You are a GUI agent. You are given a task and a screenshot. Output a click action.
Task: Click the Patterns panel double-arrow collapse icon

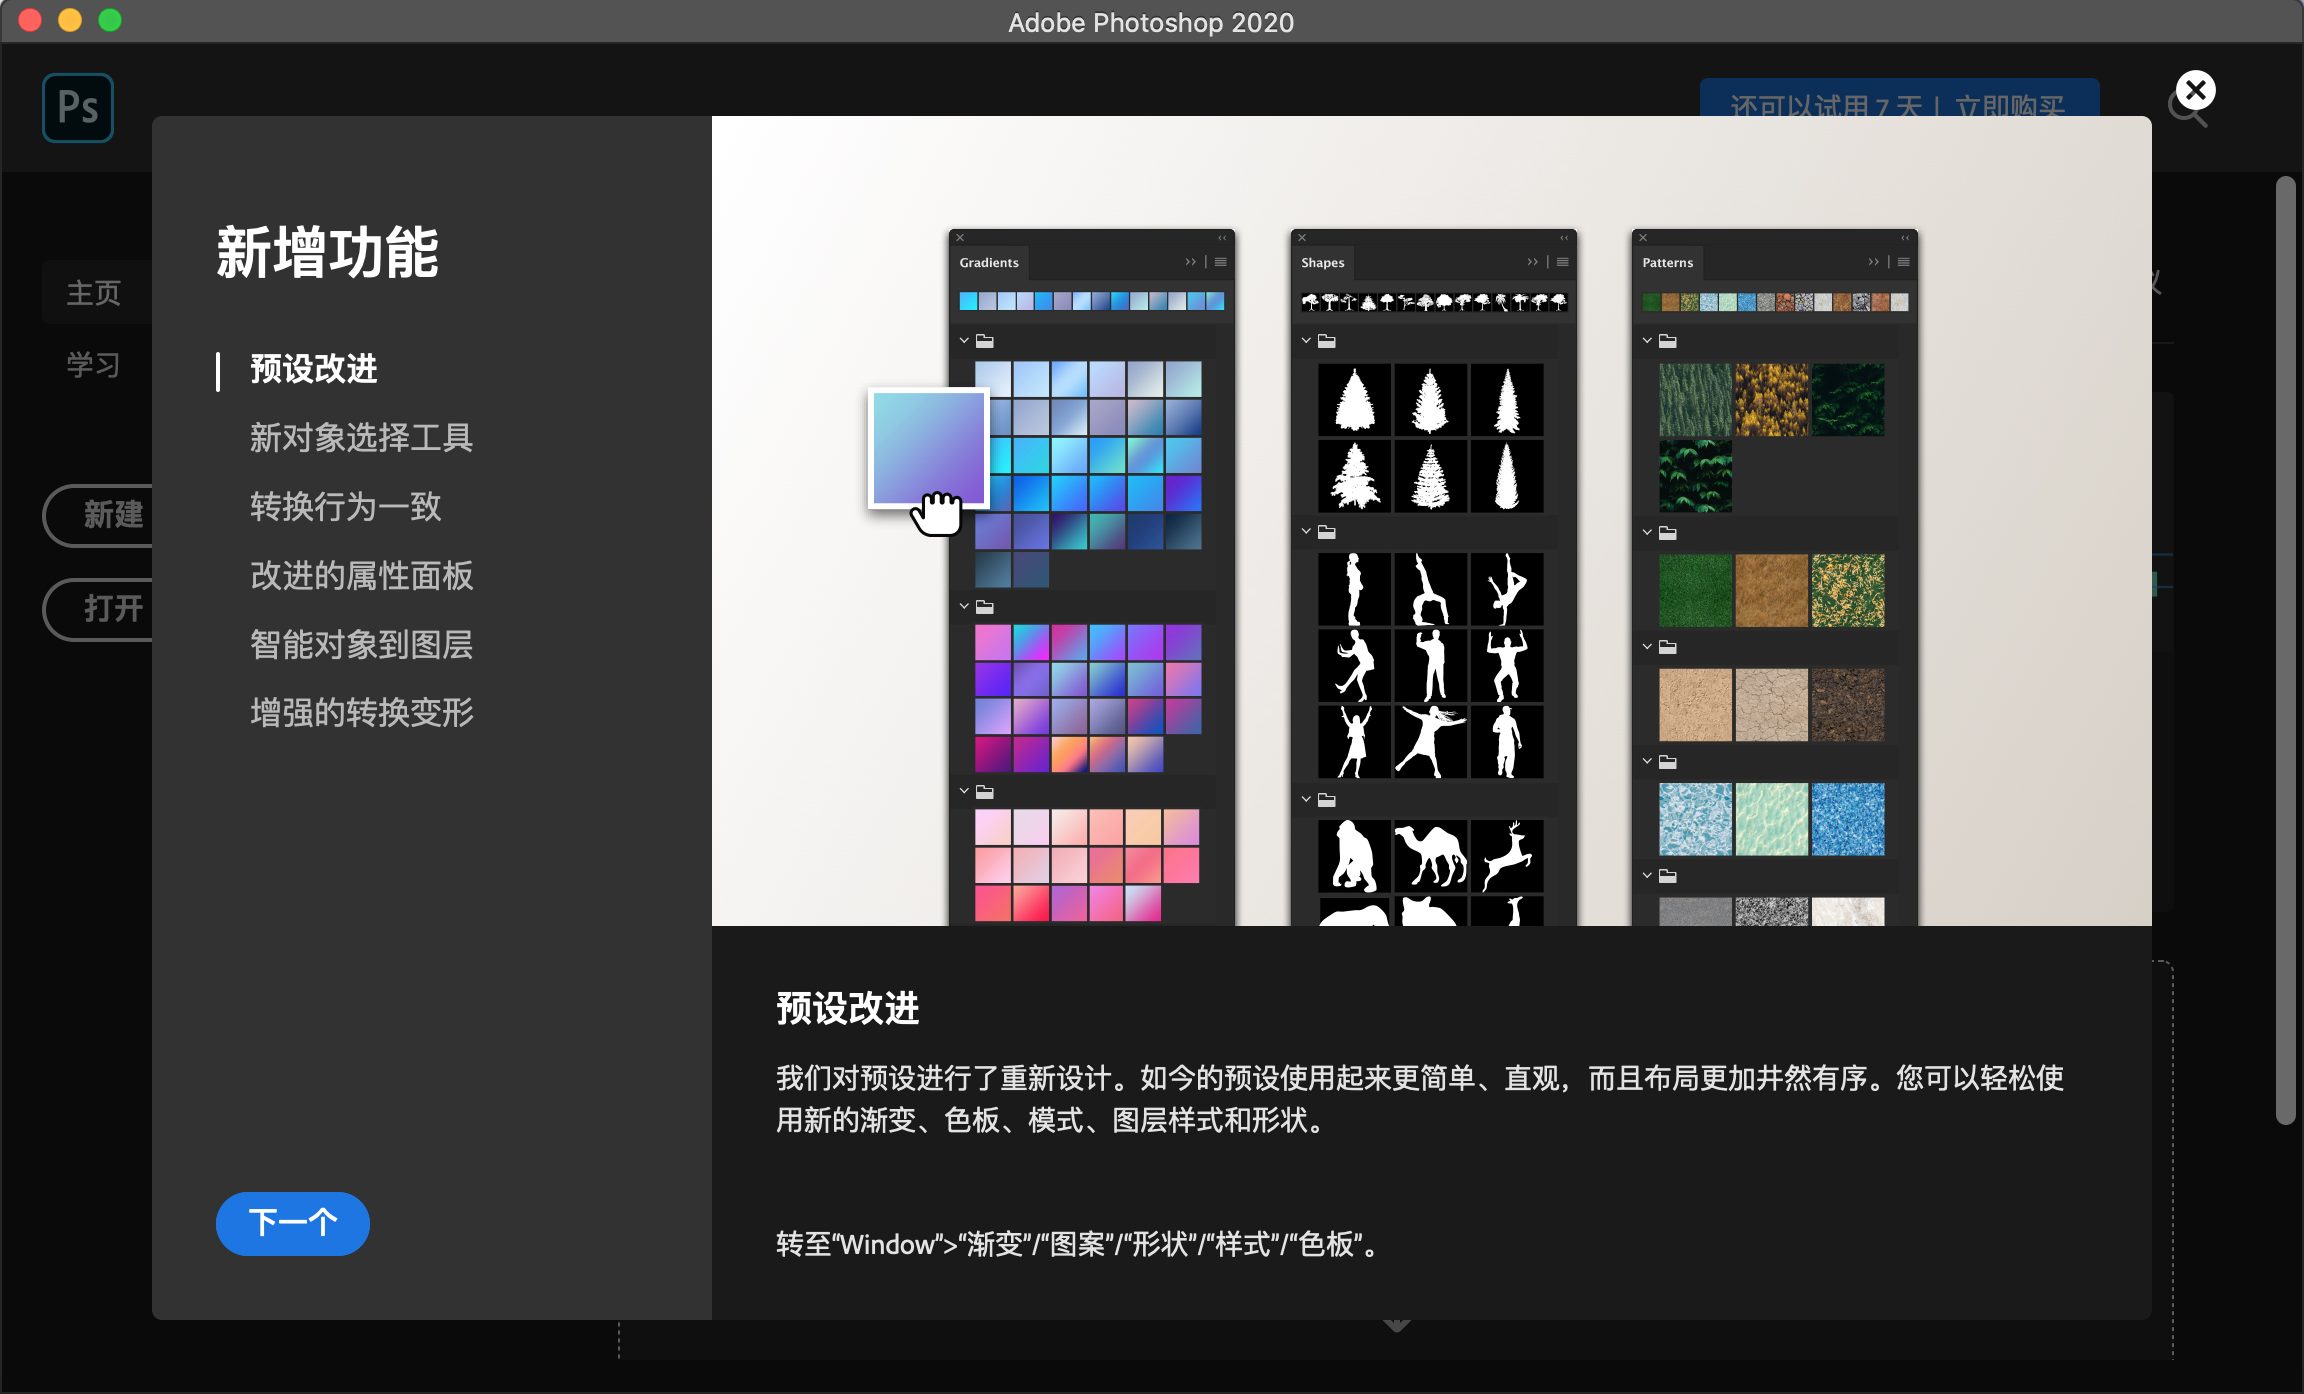point(1873,262)
